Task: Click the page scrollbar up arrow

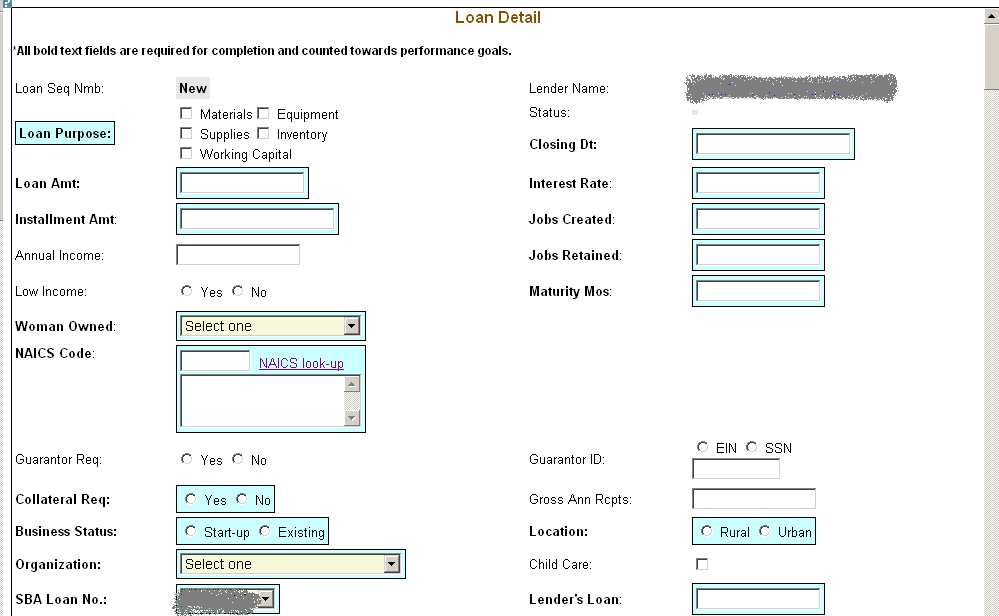Action: pyautogui.click(x=992, y=17)
